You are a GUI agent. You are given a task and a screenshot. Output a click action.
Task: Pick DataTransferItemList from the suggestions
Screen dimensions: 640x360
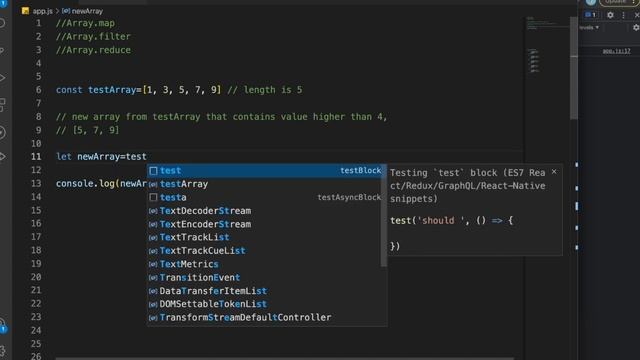264,291
